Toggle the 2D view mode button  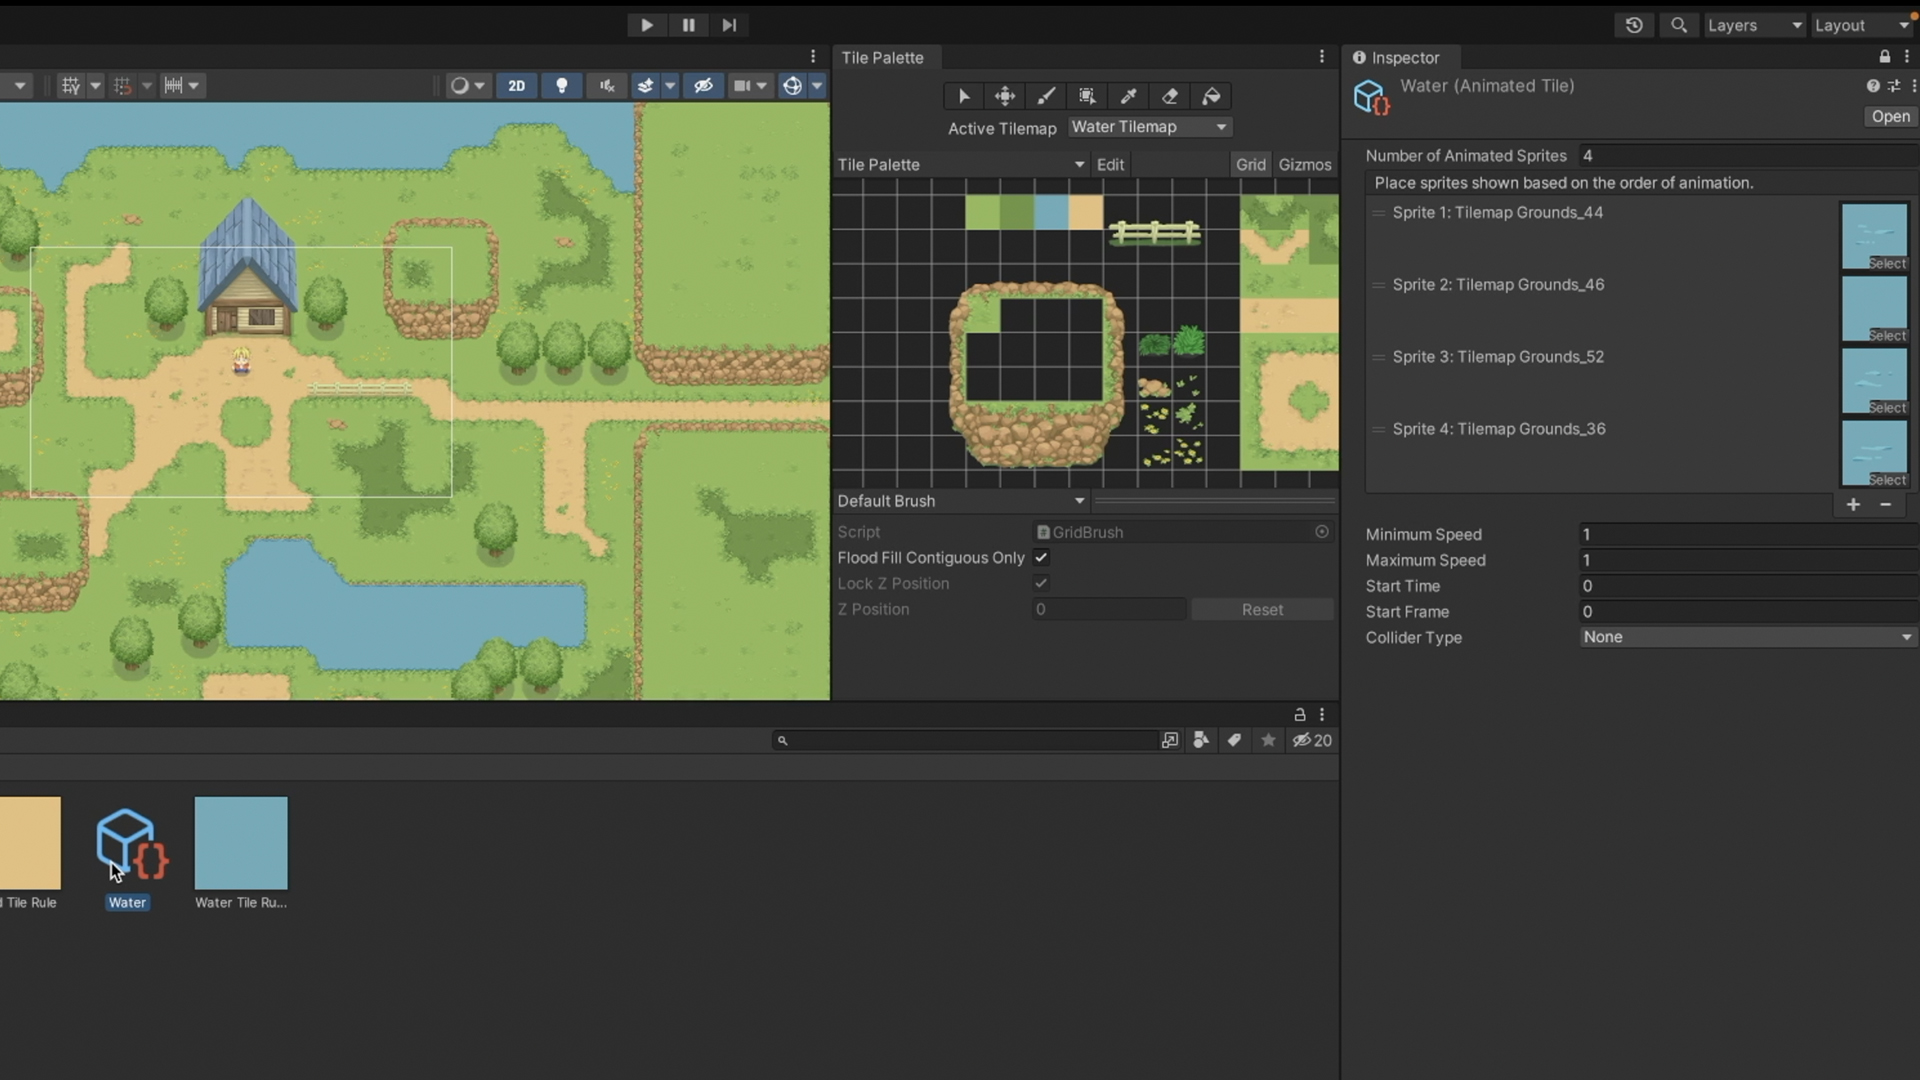(516, 86)
